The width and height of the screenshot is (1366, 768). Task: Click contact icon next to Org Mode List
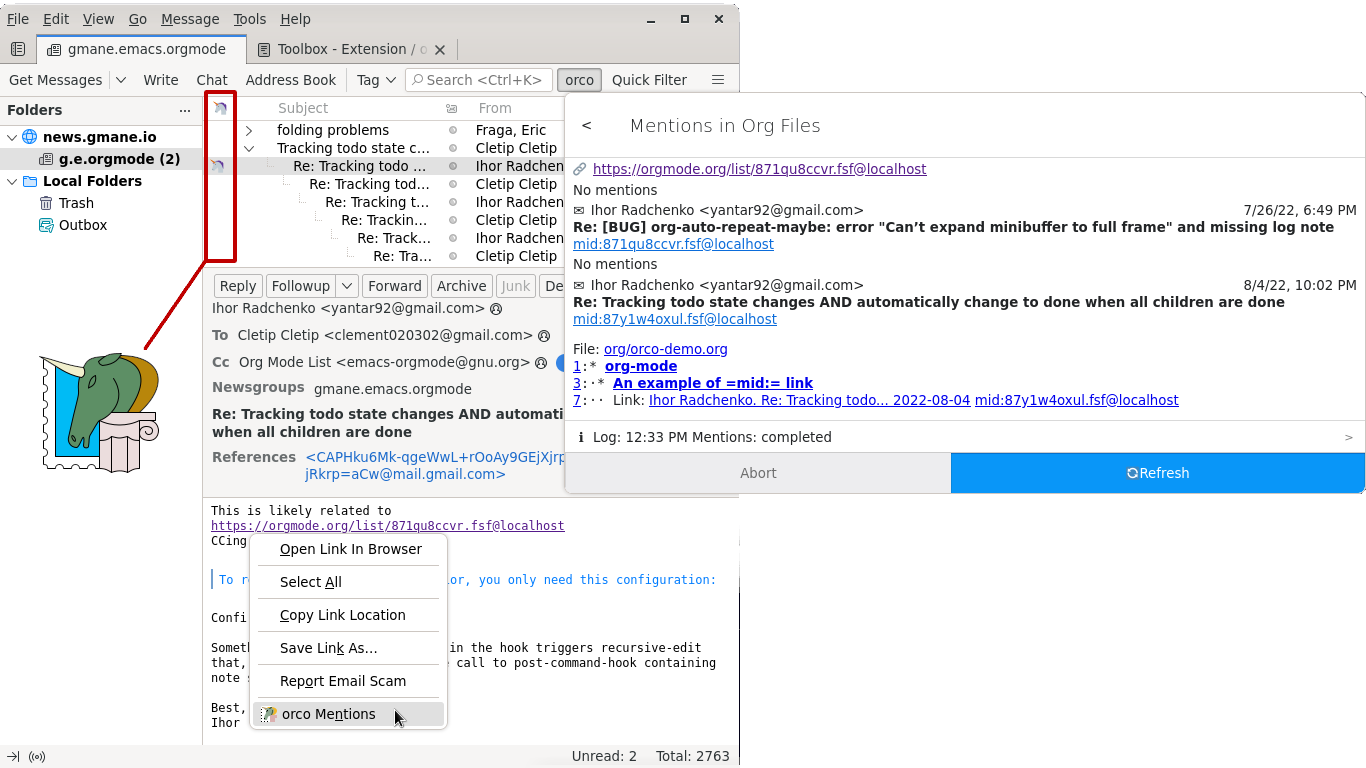541,363
